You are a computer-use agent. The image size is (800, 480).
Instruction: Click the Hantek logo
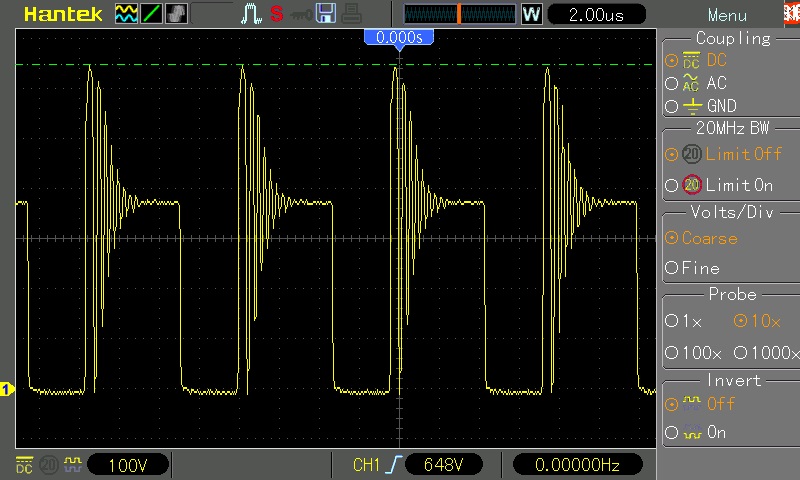pos(63,14)
